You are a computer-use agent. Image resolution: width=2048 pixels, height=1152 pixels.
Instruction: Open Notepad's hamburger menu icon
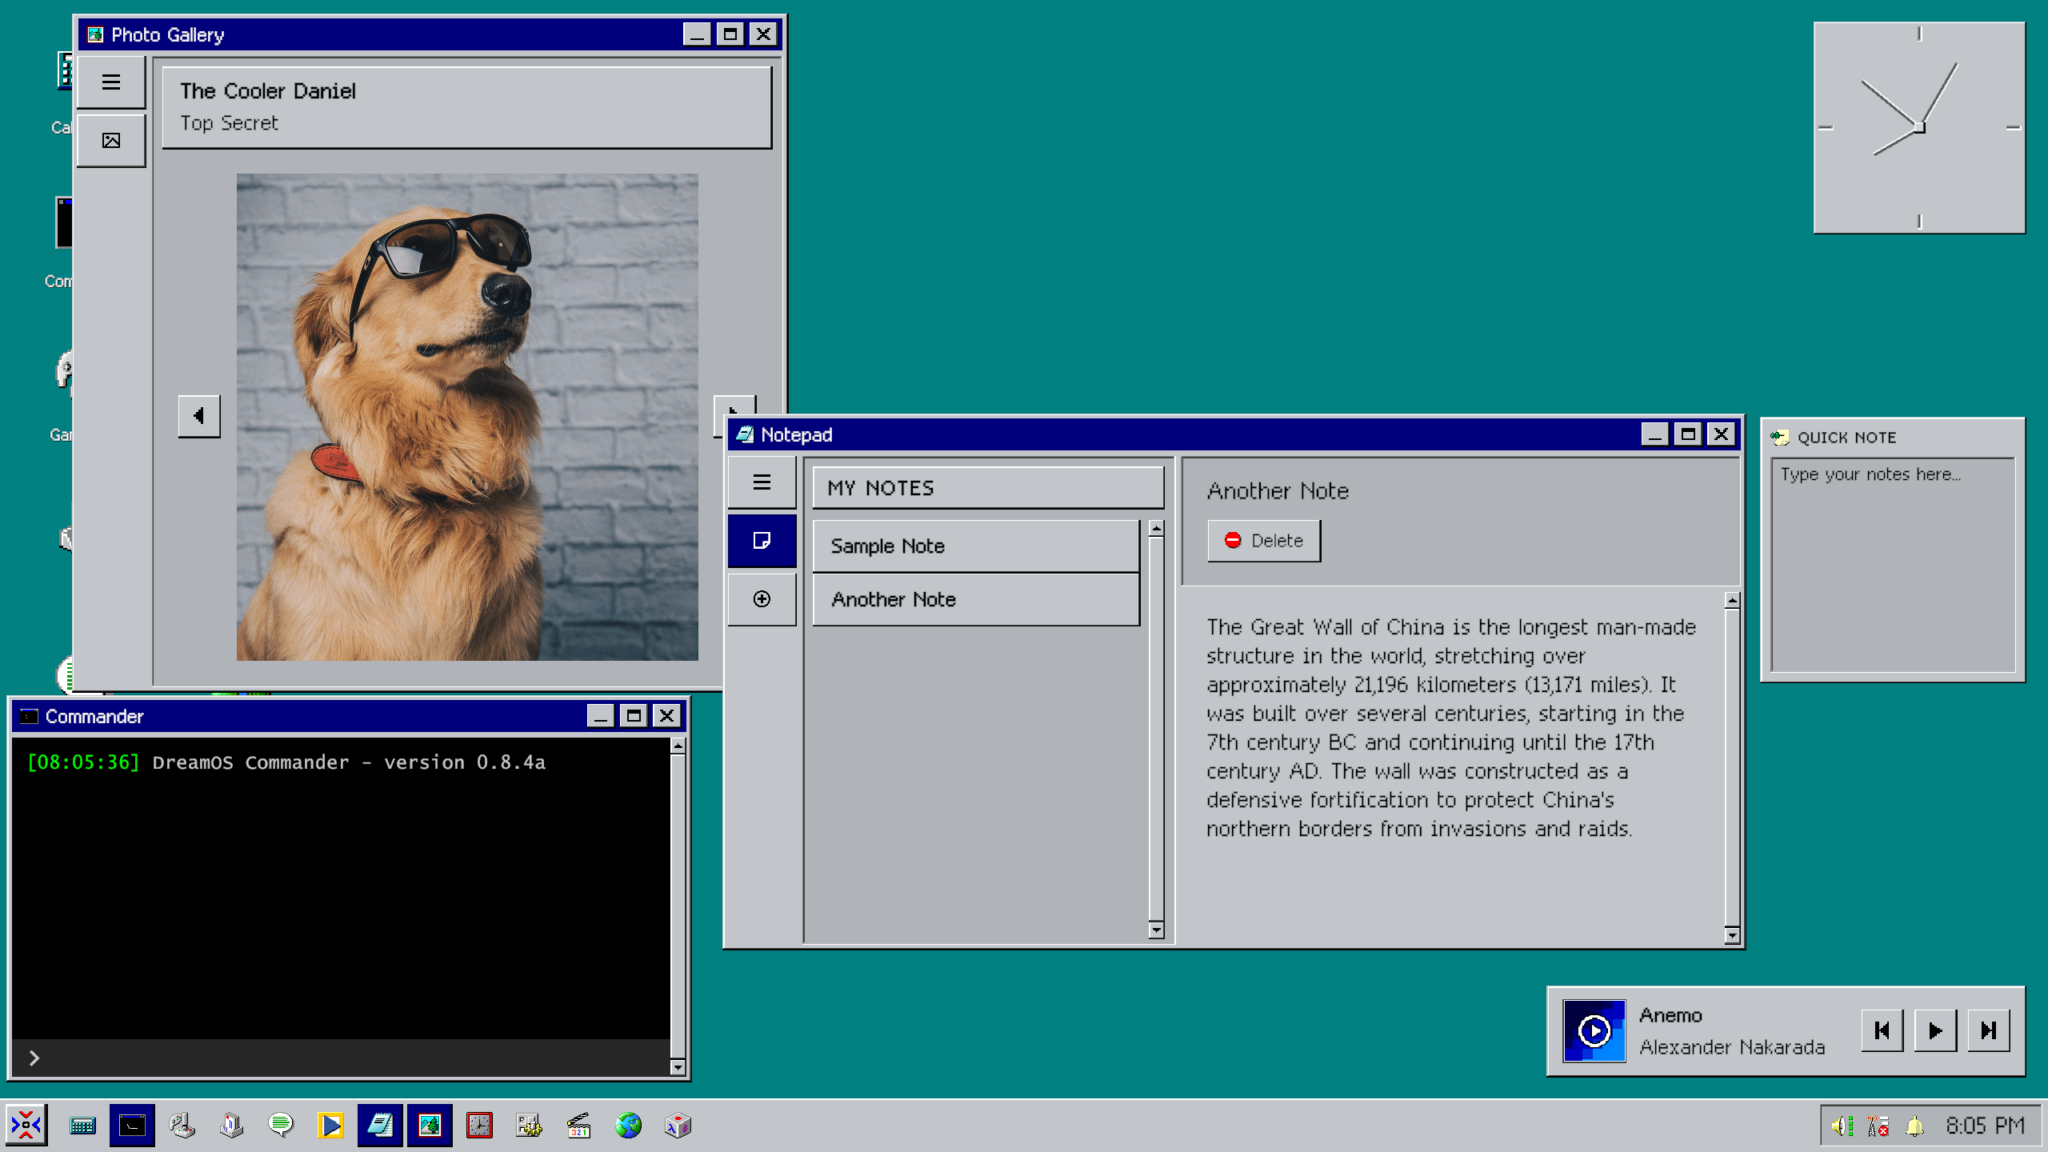[761, 483]
